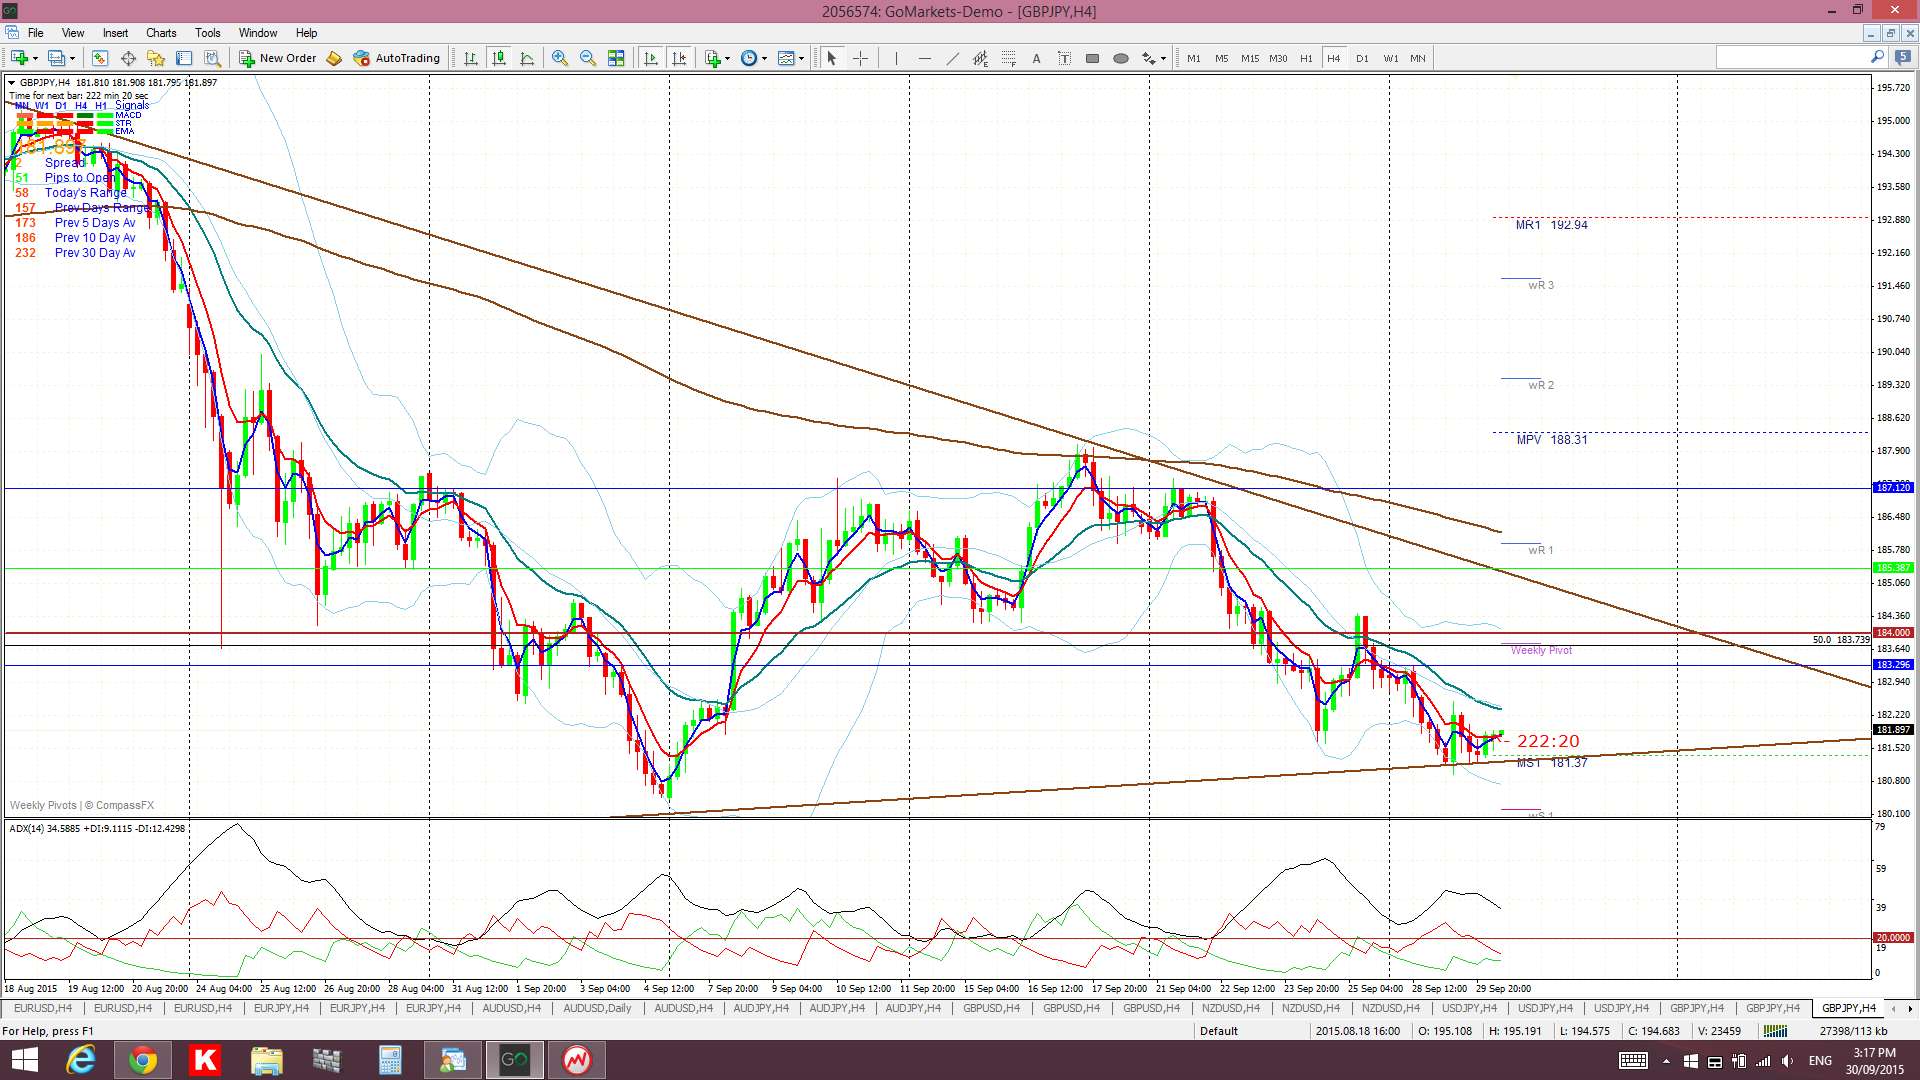
Task: Switch to the D1 timeframe
Action: point(1362,58)
